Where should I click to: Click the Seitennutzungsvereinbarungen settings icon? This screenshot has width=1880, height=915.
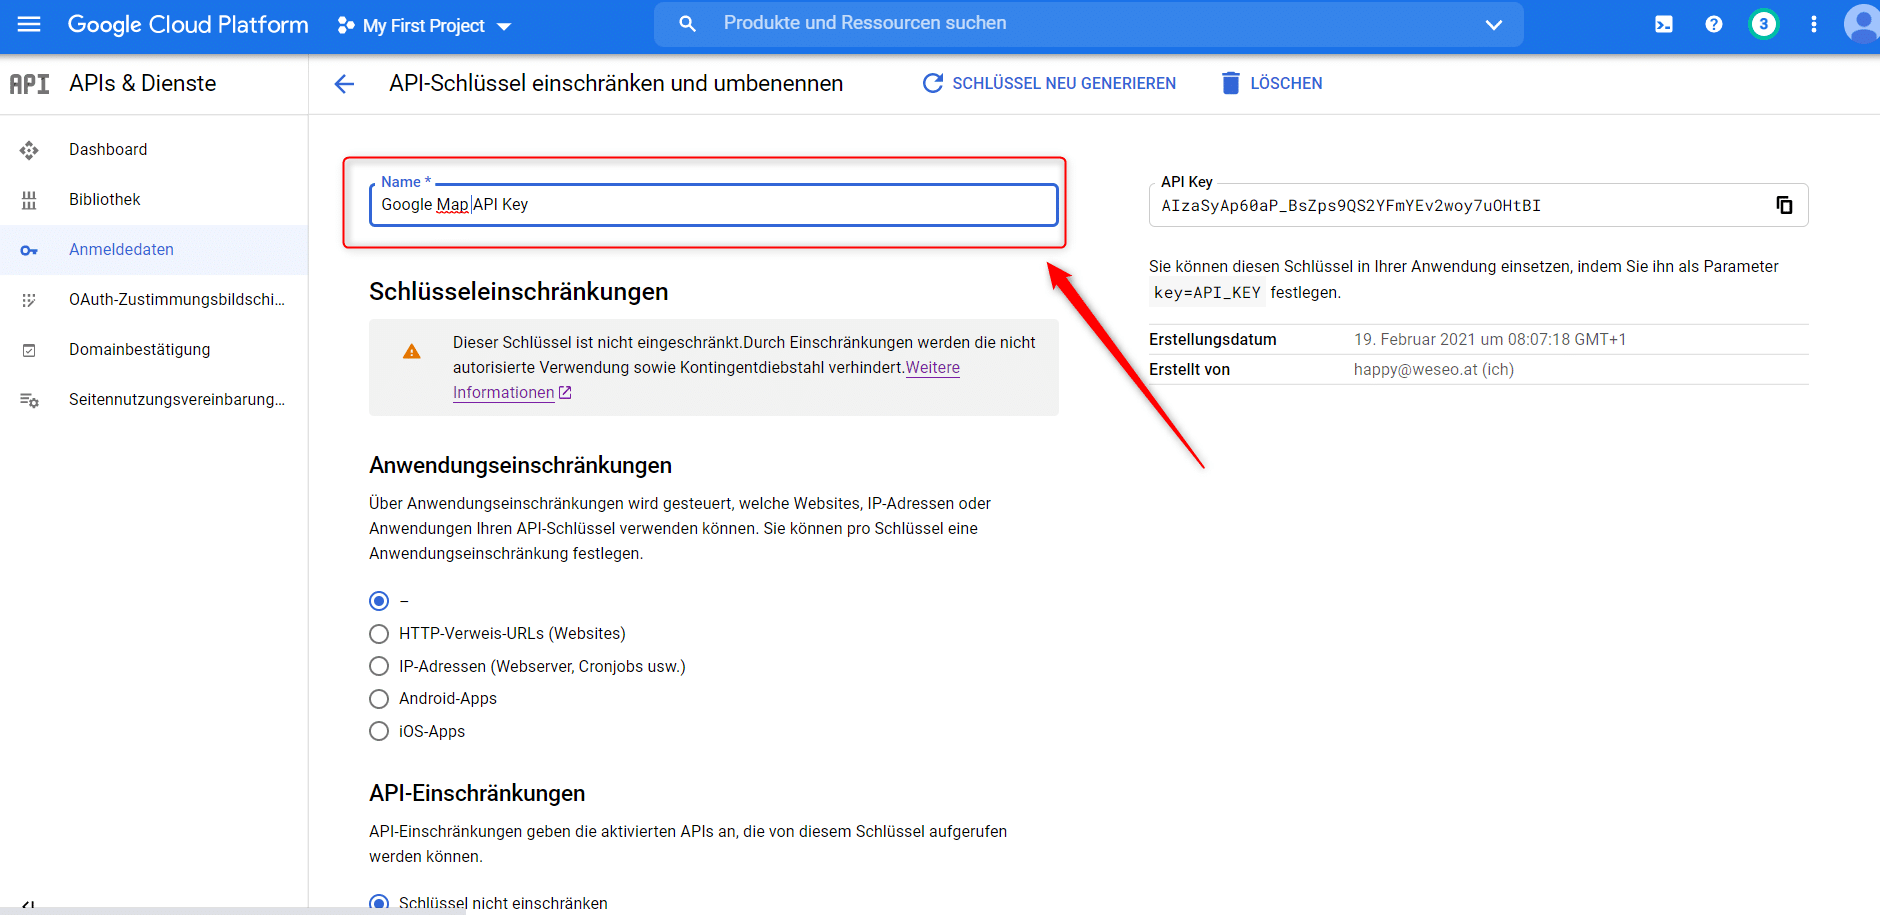(29, 400)
